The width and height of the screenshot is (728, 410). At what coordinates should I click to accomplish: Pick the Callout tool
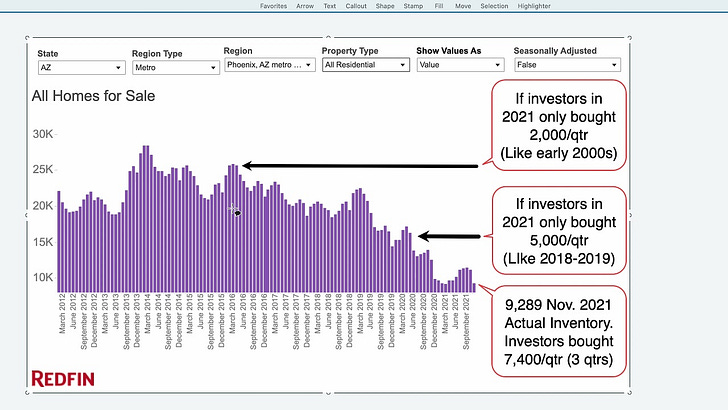356,6
